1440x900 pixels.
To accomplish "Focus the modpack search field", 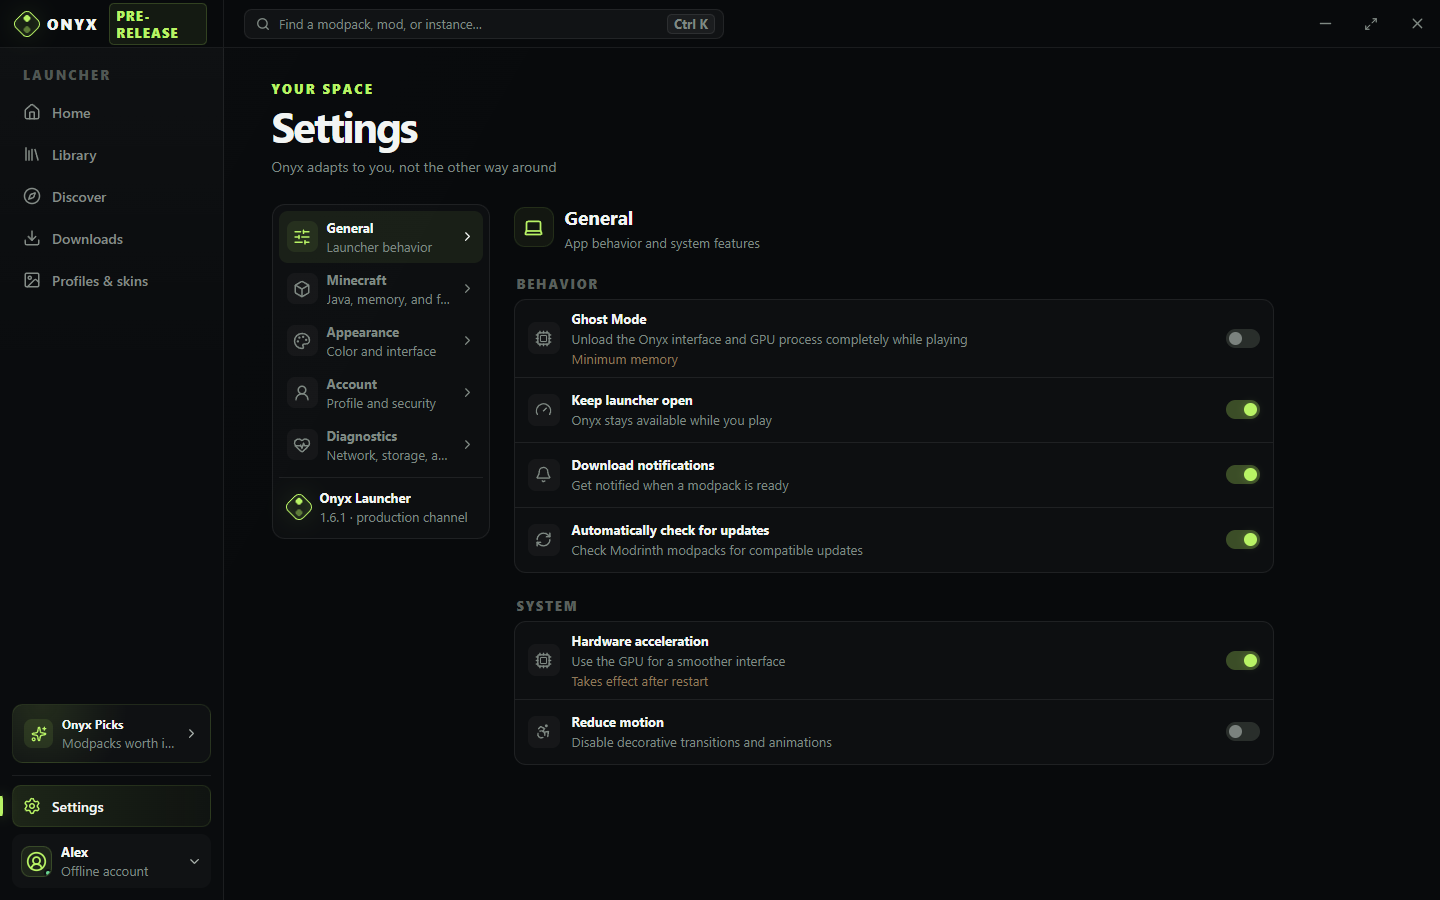I will point(484,24).
